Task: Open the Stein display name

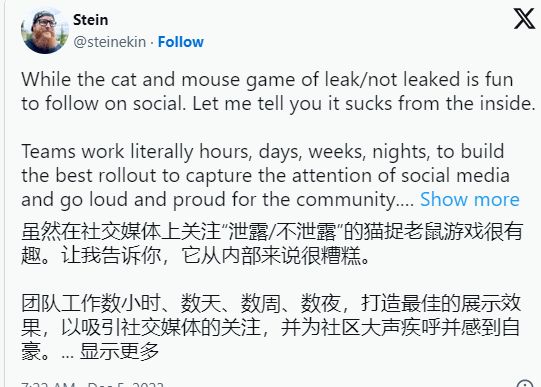Action: pos(90,20)
